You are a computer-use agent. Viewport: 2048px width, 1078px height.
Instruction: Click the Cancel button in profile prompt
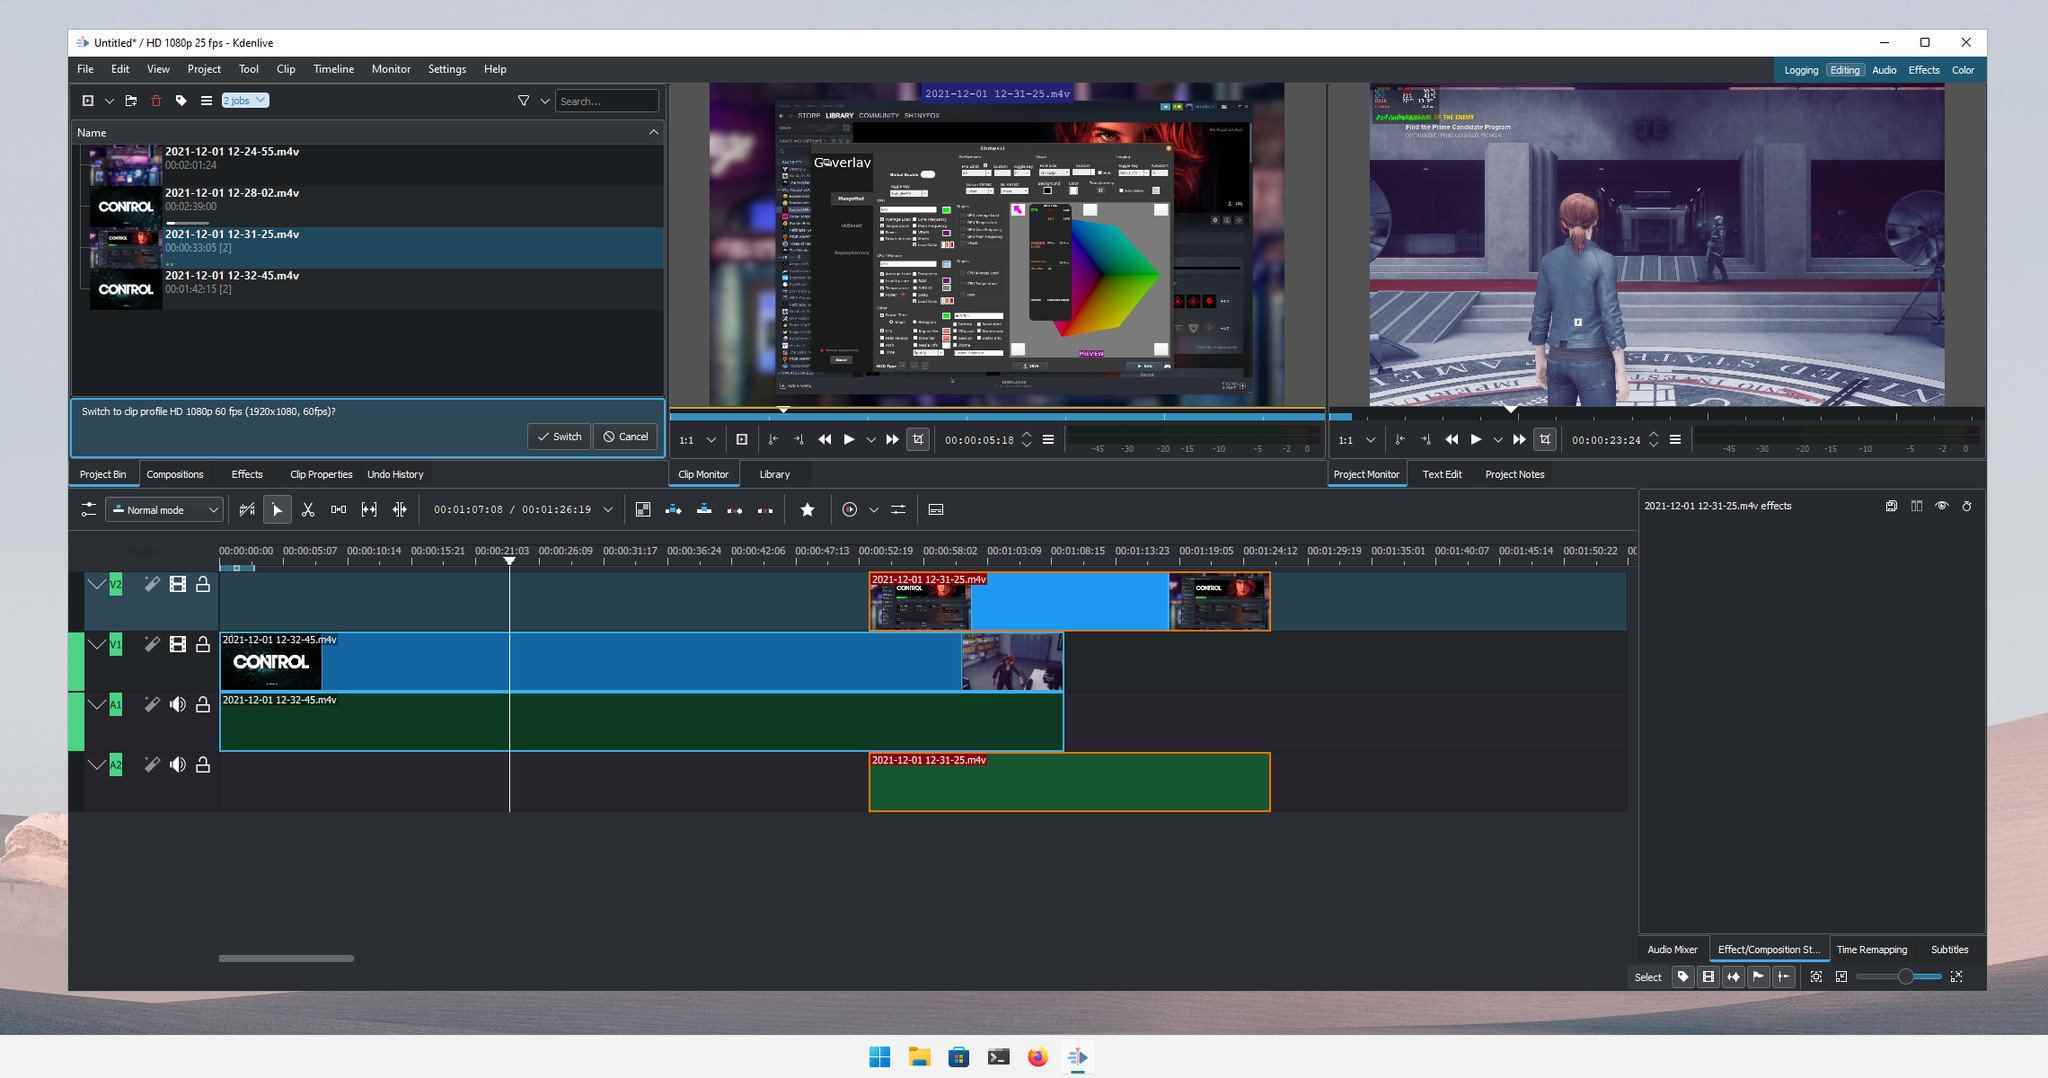click(x=626, y=436)
